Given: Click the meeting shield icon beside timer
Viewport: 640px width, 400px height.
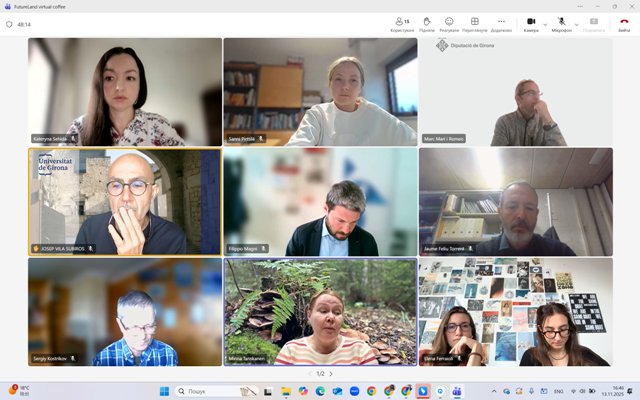Looking at the screenshot, I should click(9, 24).
